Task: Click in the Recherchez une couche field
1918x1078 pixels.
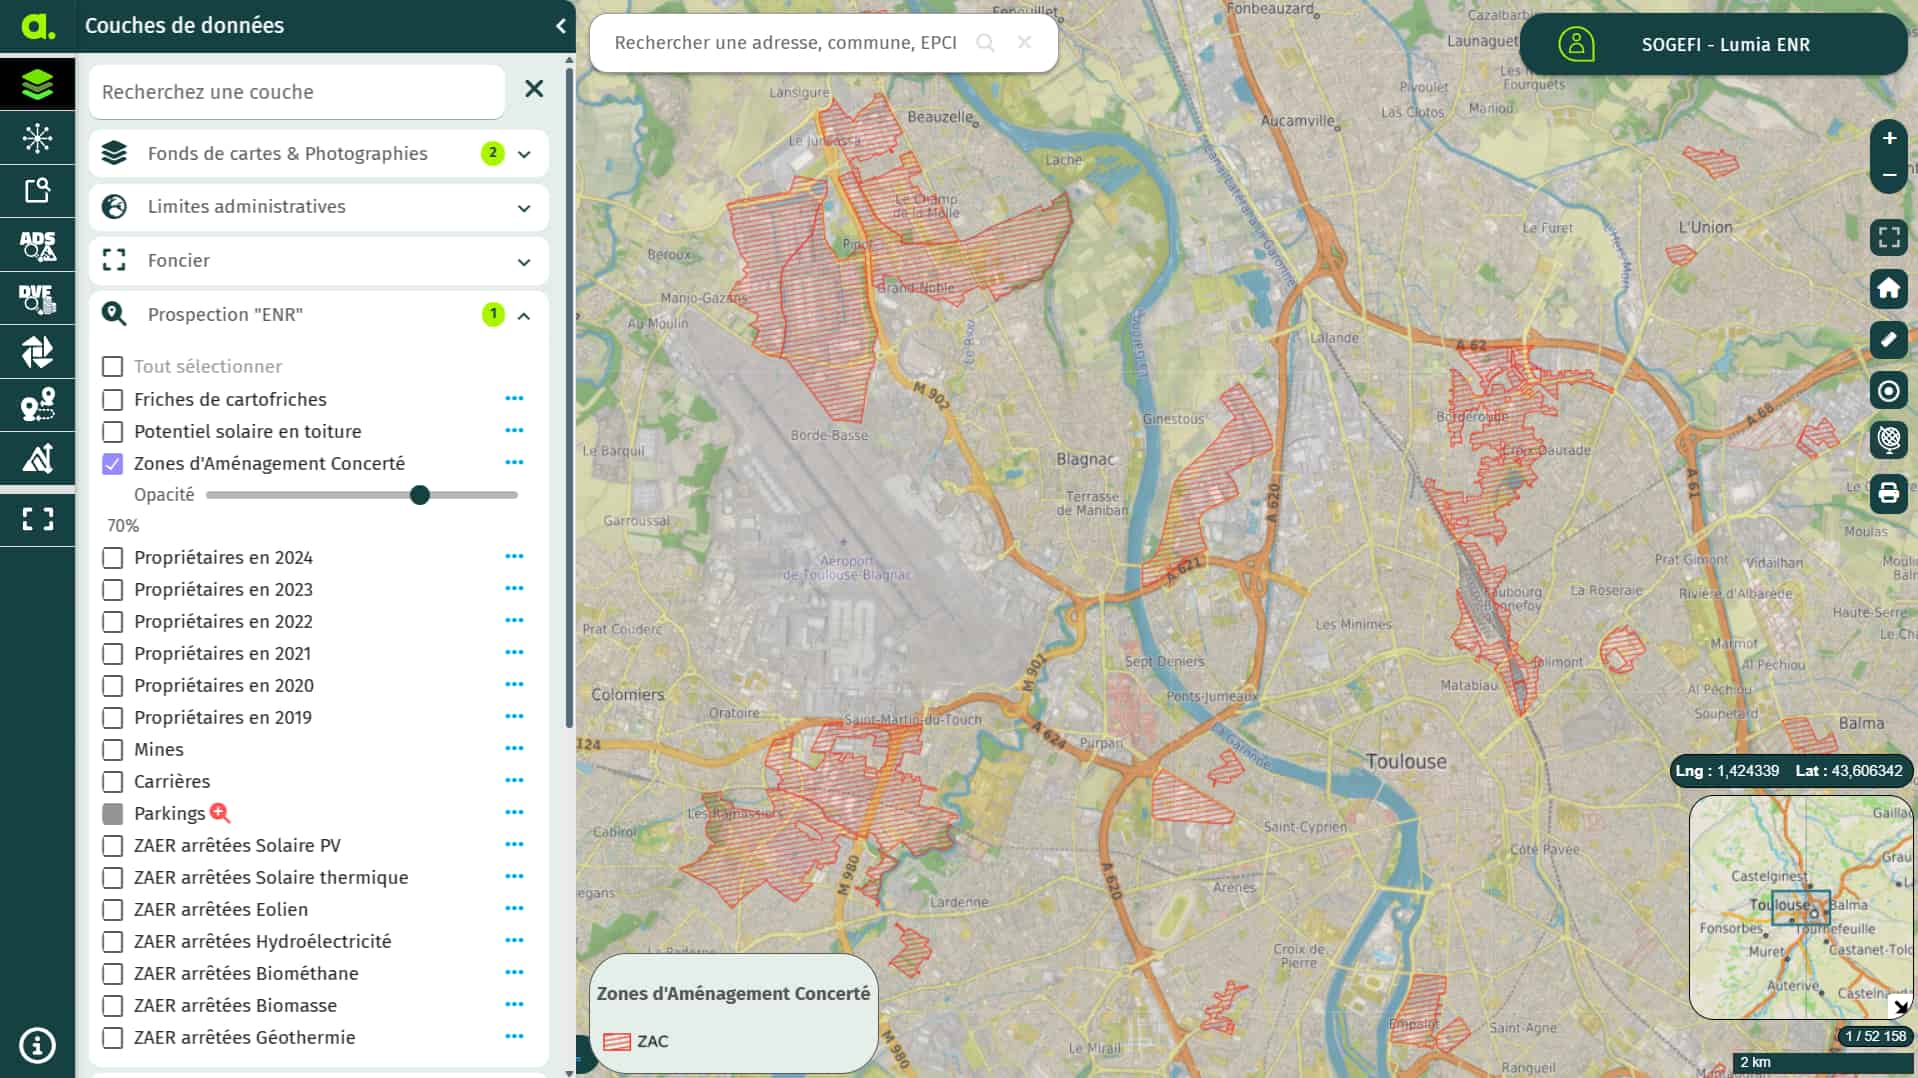Action: (297, 92)
